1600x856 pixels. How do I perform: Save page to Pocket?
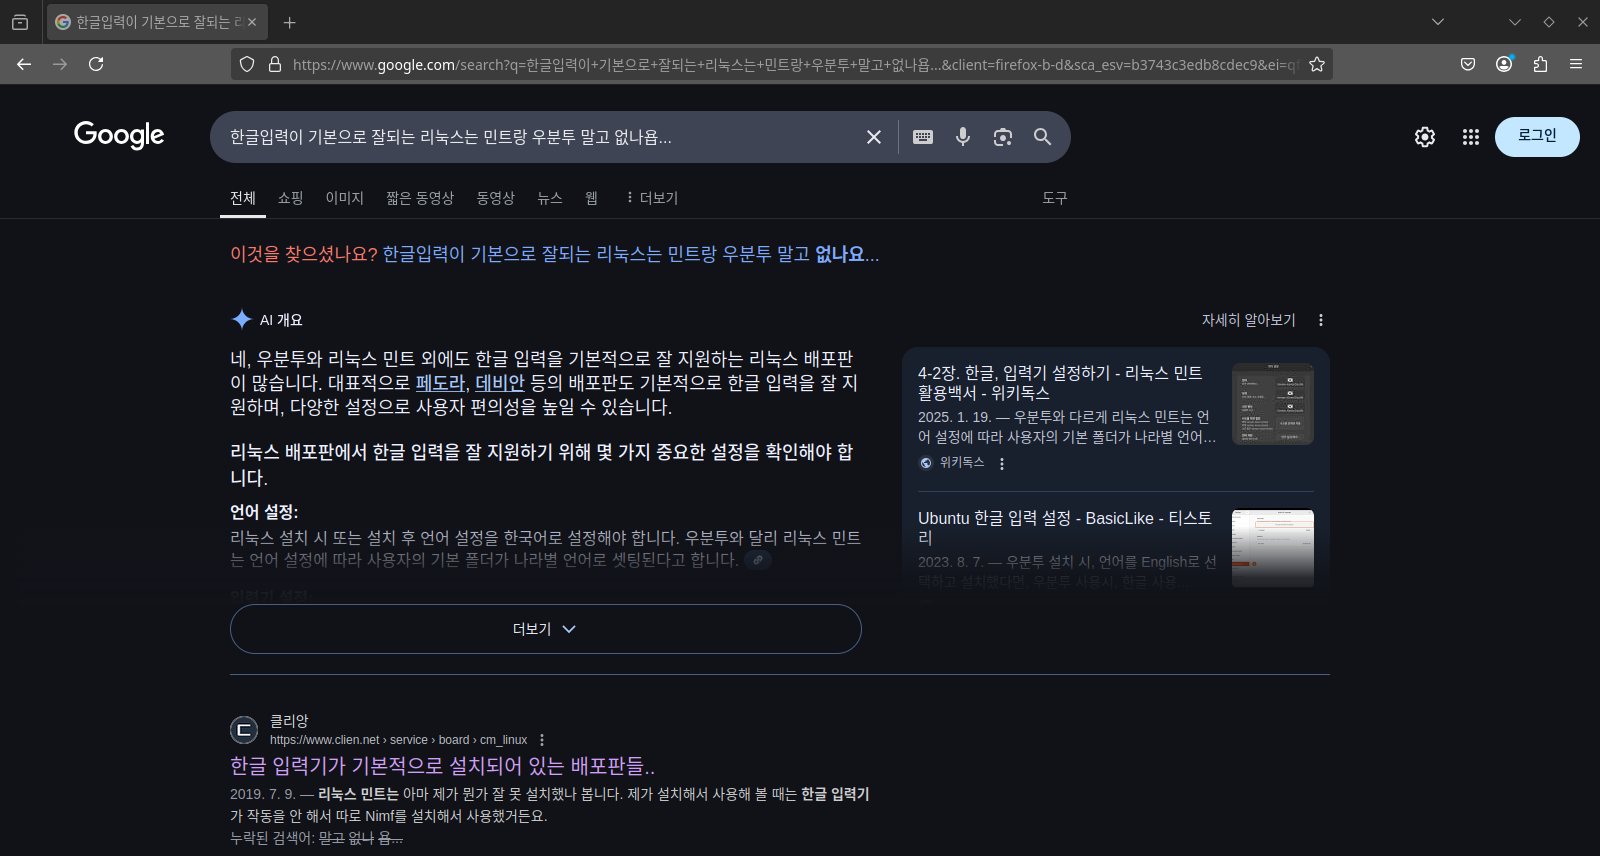point(1468,64)
